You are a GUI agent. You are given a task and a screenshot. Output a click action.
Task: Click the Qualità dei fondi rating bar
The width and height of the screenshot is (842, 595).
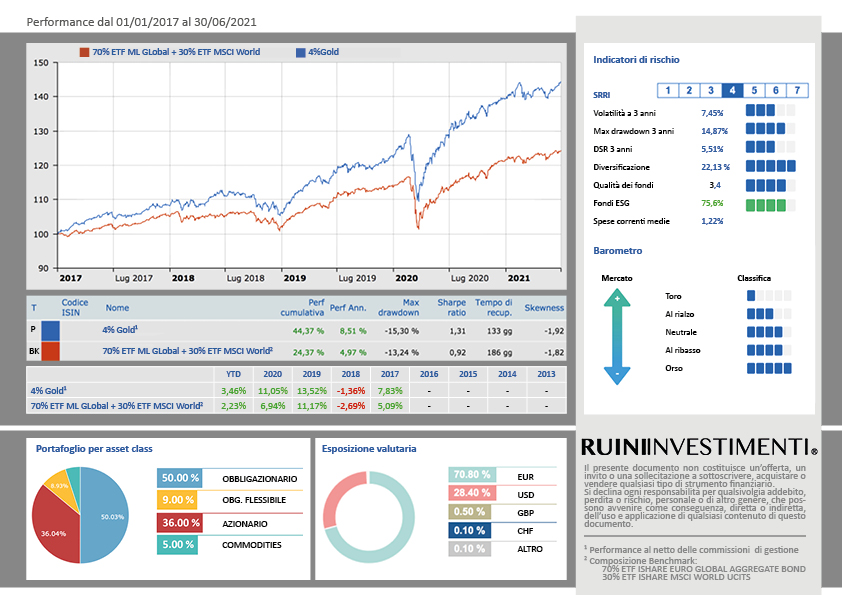coord(771,186)
